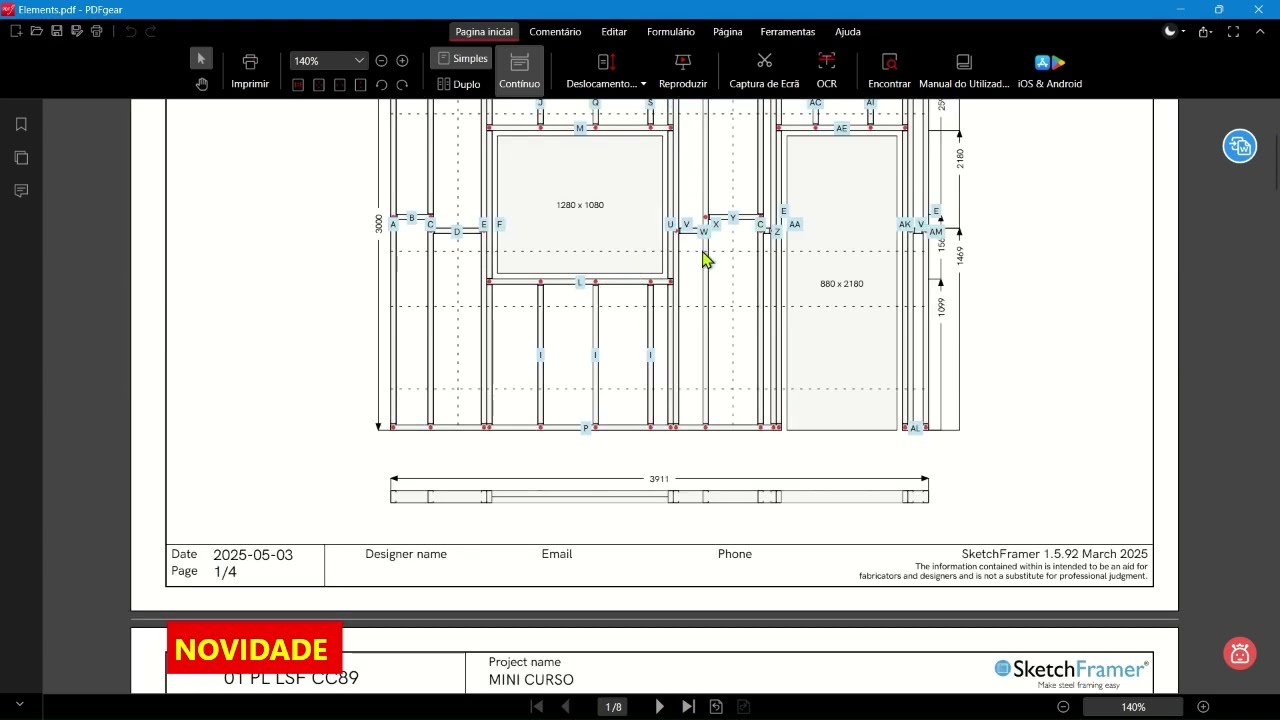Screen dimensions: 1280x720
Task: Toggle Contínuo continuous scrolling
Action: coord(519,71)
